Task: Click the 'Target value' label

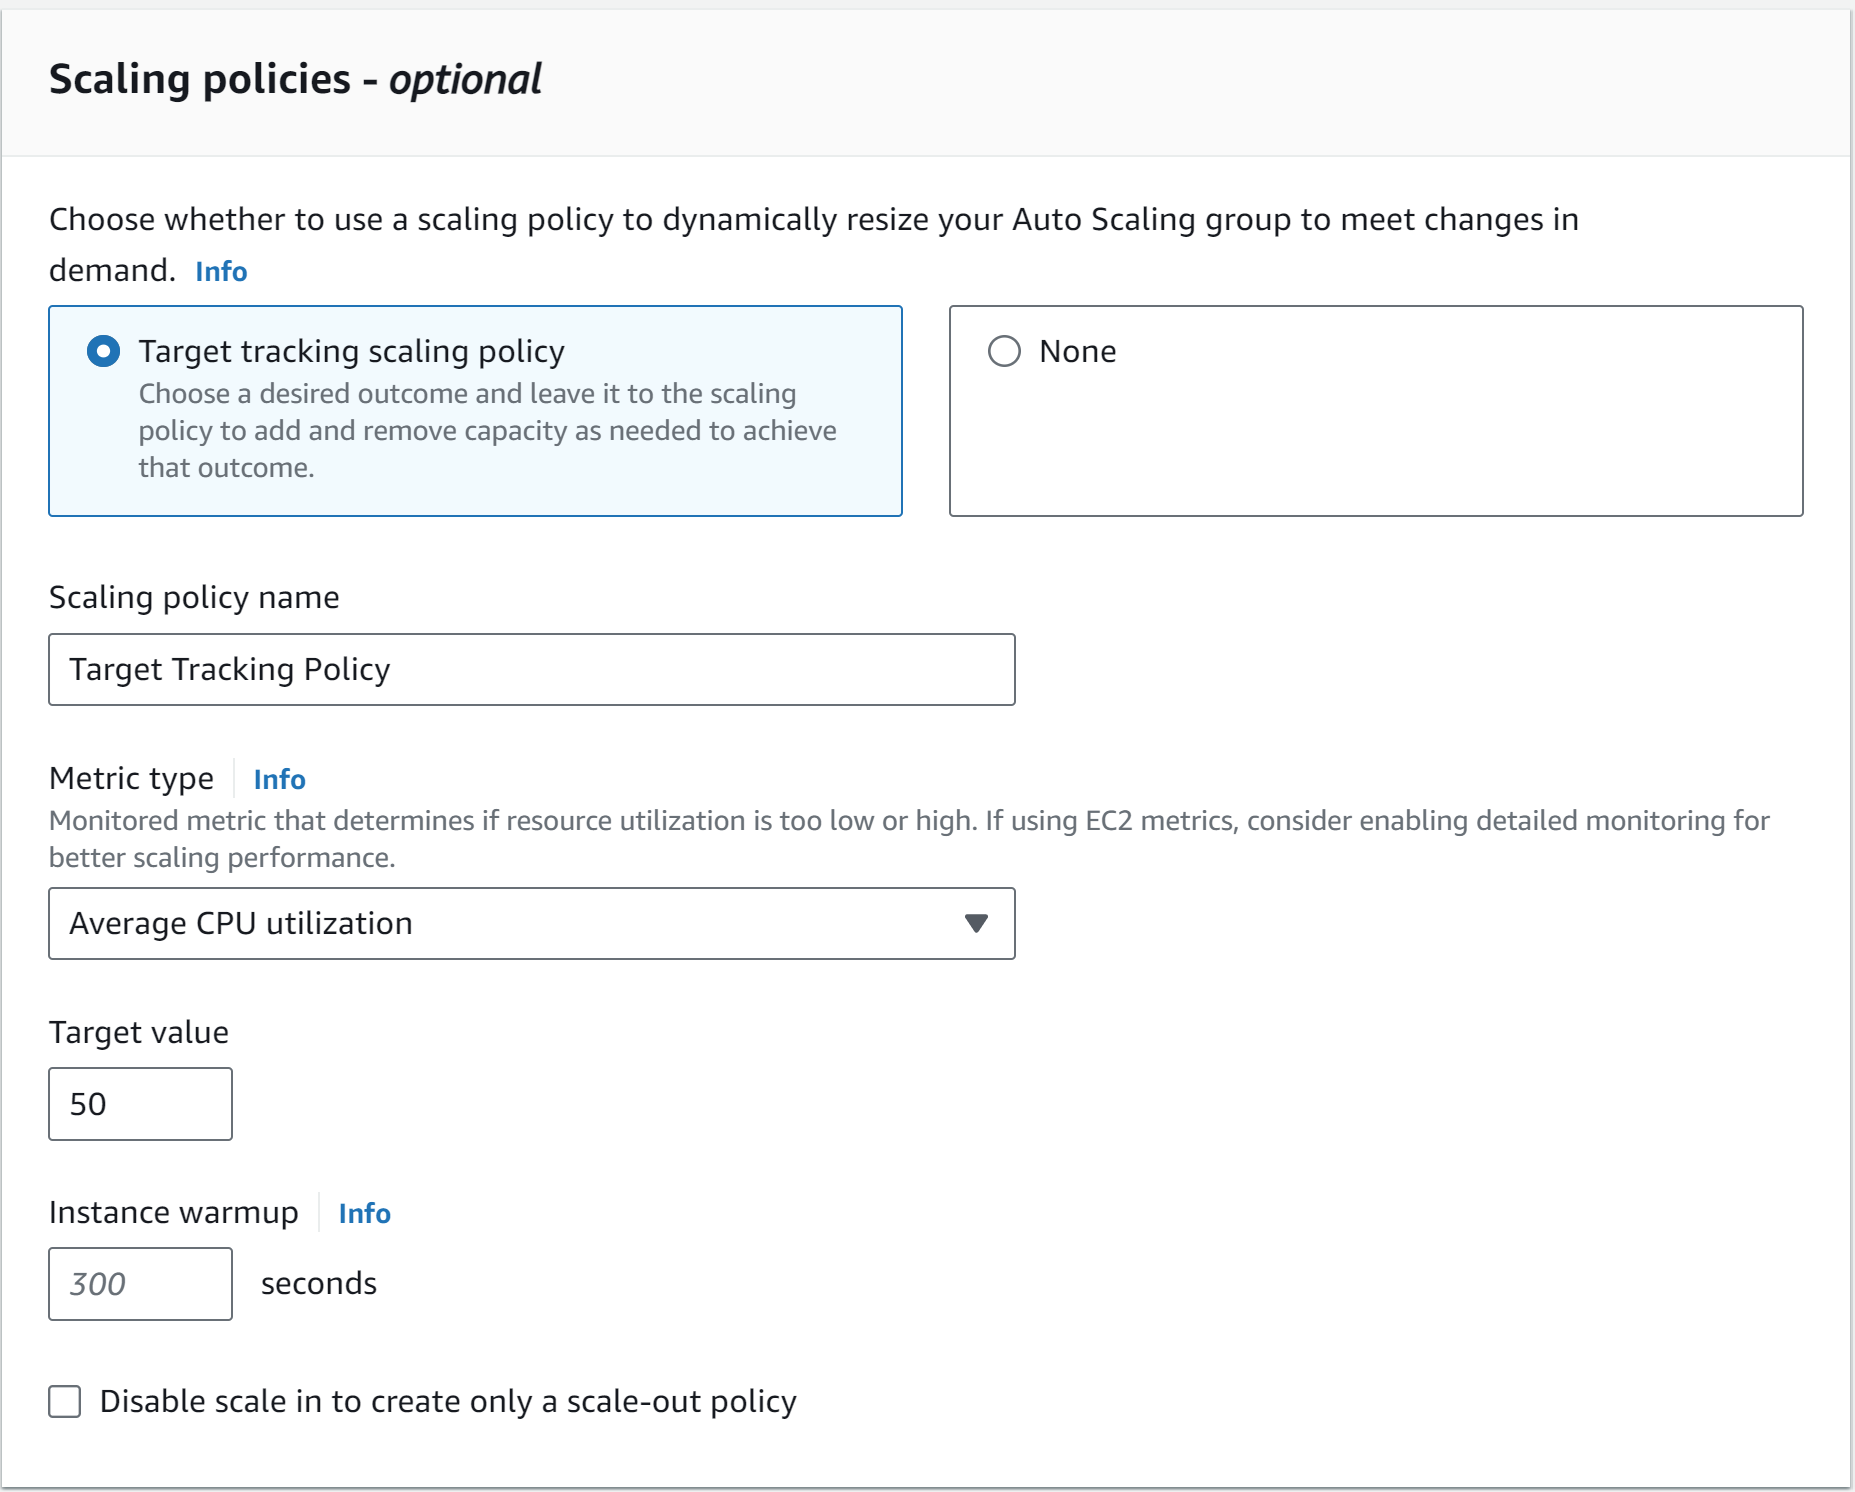Action: pos(139,1032)
